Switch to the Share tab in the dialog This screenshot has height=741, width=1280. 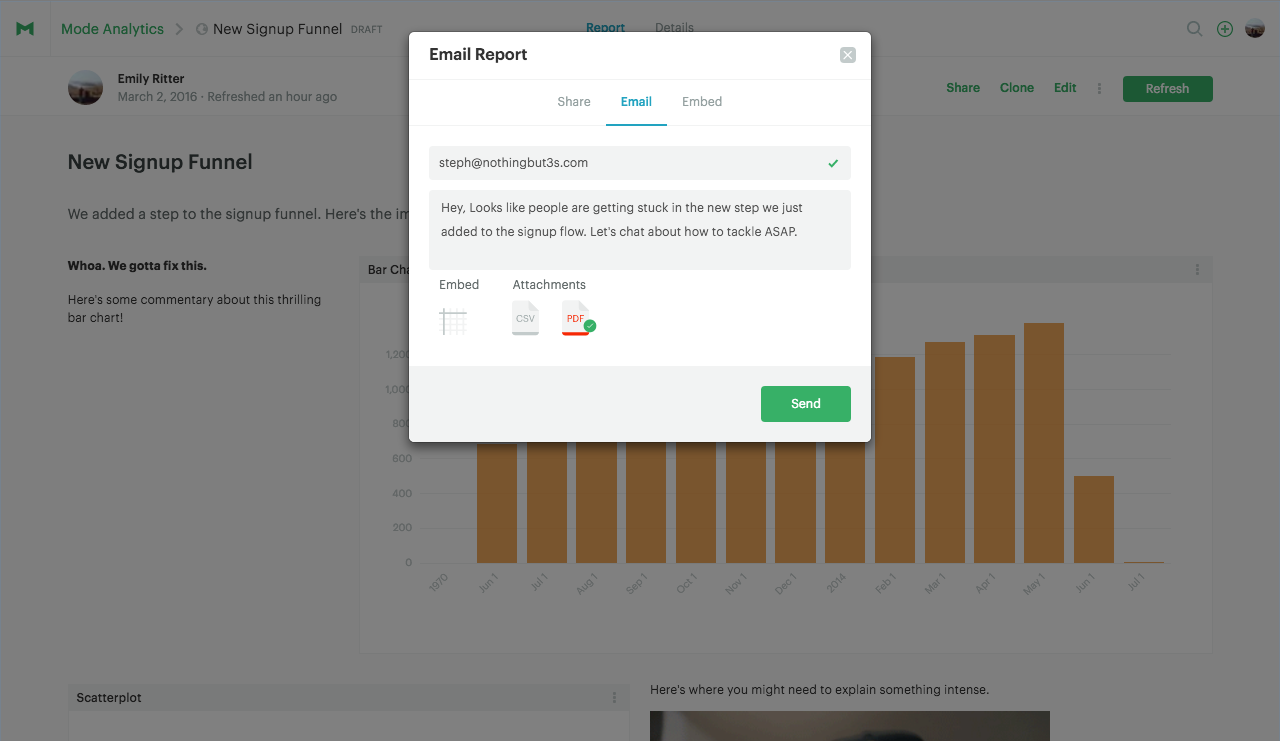(574, 102)
